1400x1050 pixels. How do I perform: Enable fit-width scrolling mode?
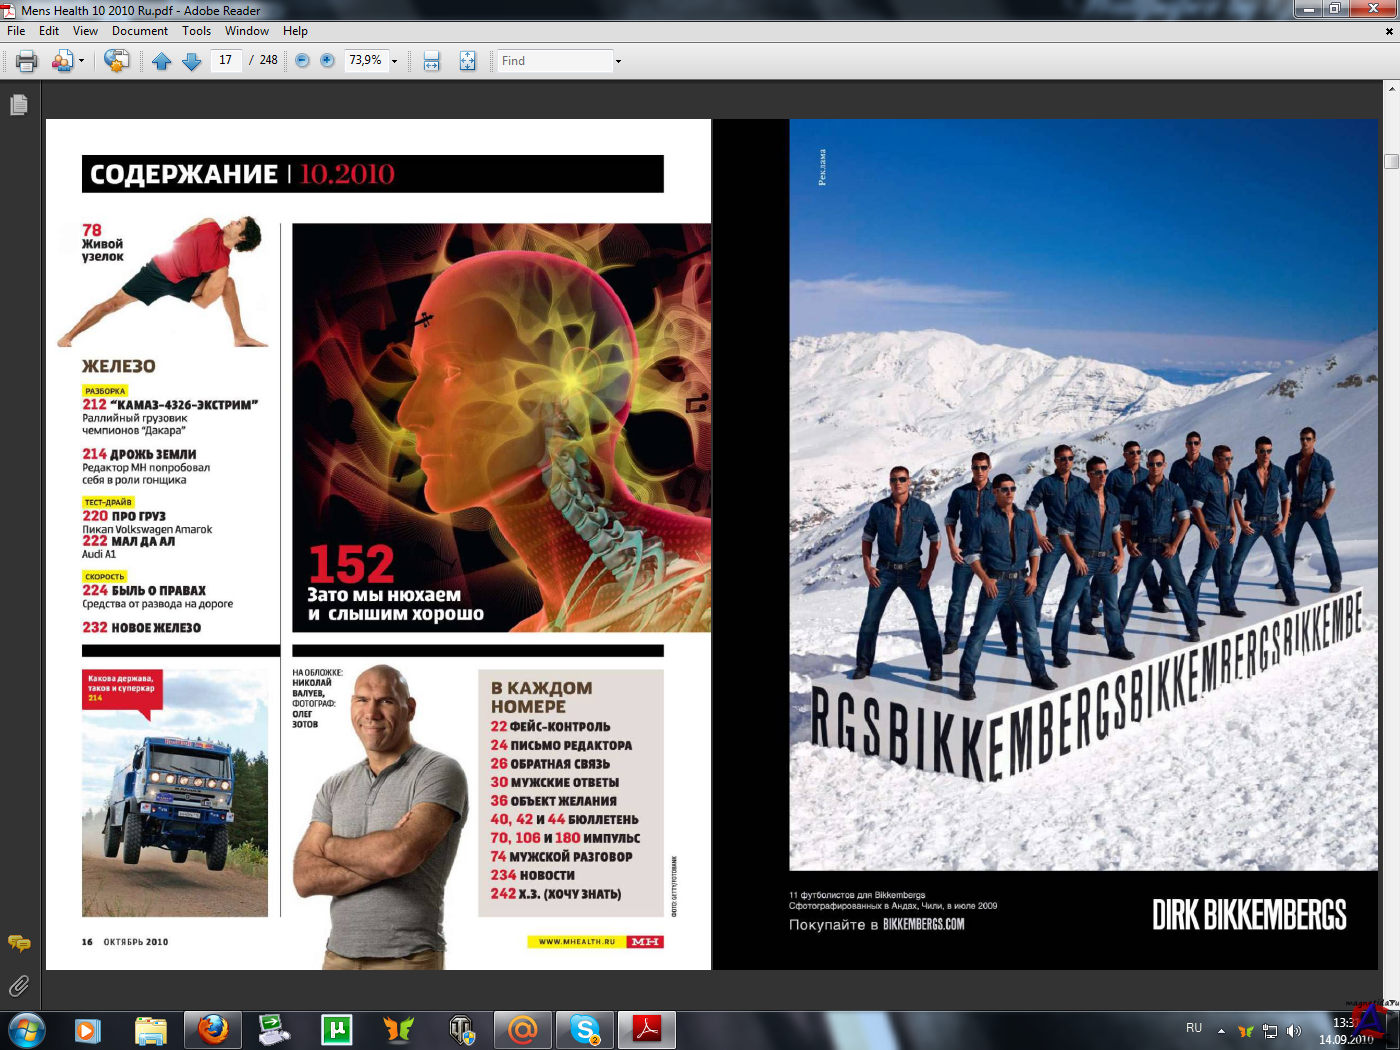point(432,61)
